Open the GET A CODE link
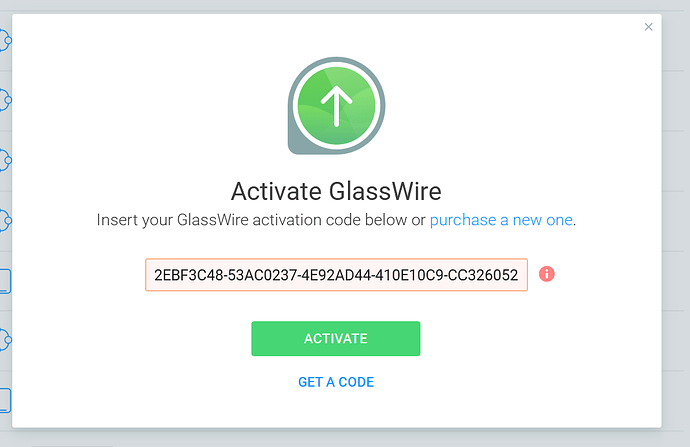Viewport: 690px width, 447px height. click(336, 382)
